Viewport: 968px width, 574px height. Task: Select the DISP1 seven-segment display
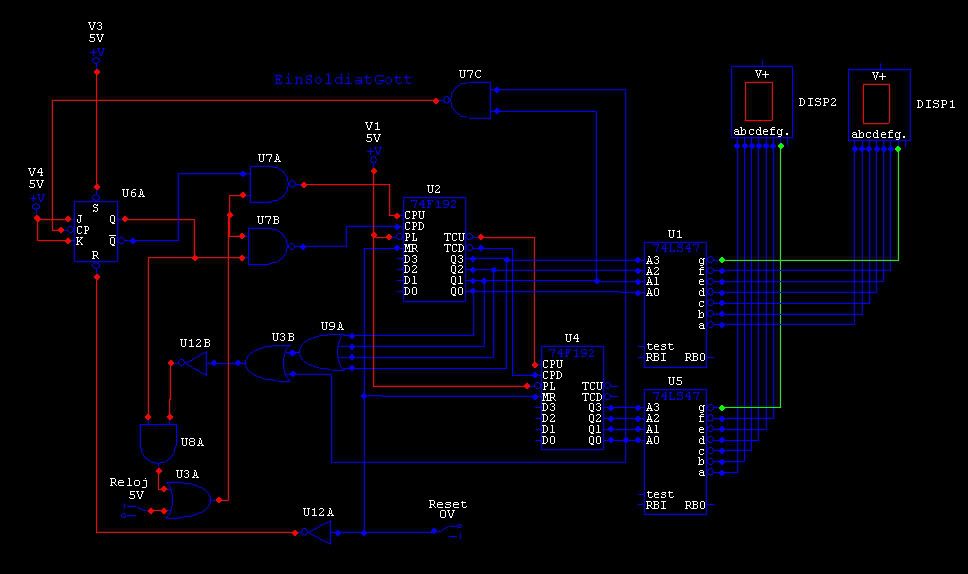[879, 105]
